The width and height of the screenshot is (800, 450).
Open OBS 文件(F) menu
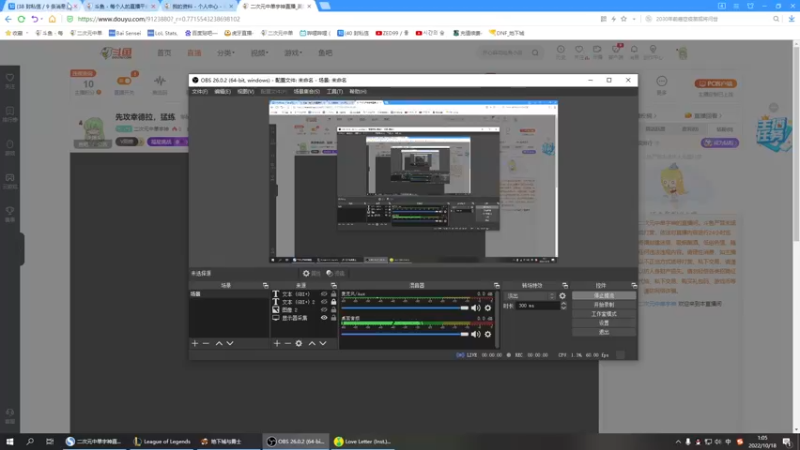click(x=199, y=92)
